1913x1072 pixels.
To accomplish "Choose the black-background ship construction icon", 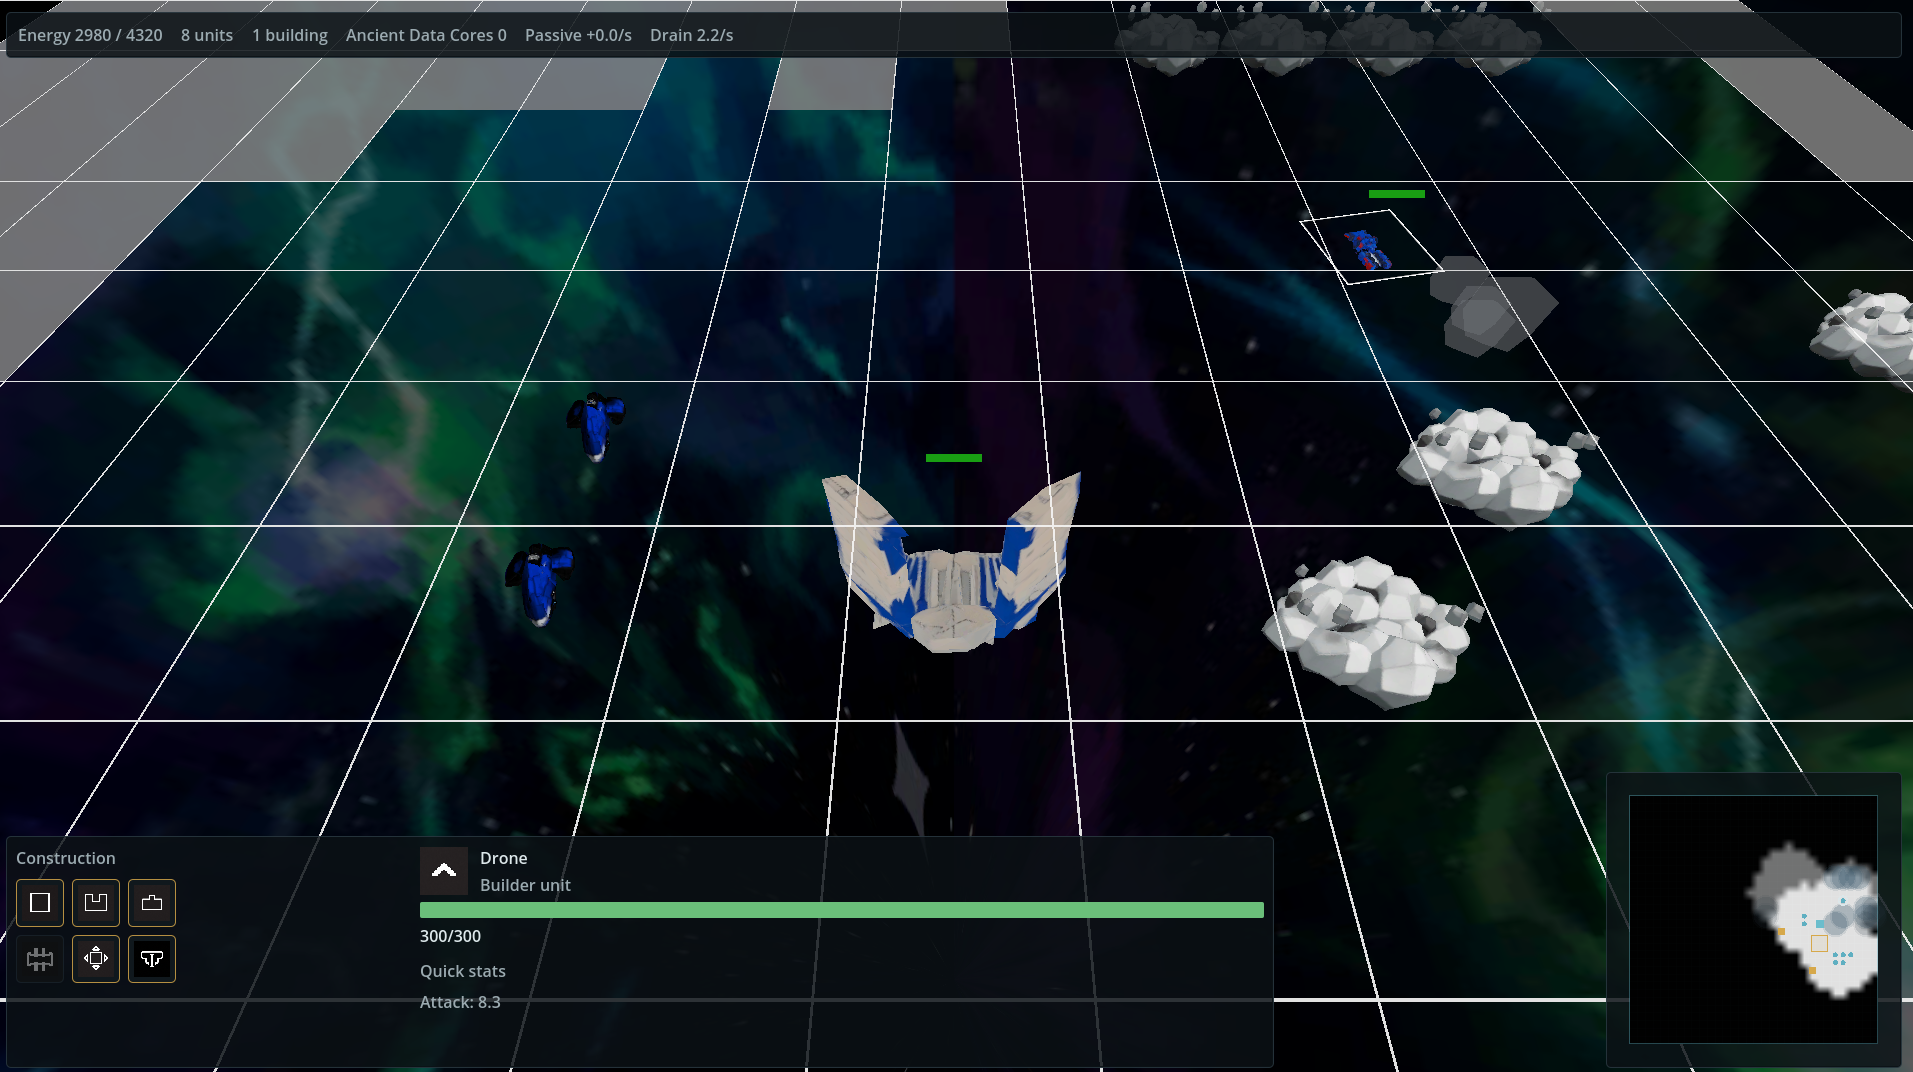I will coord(152,959).
